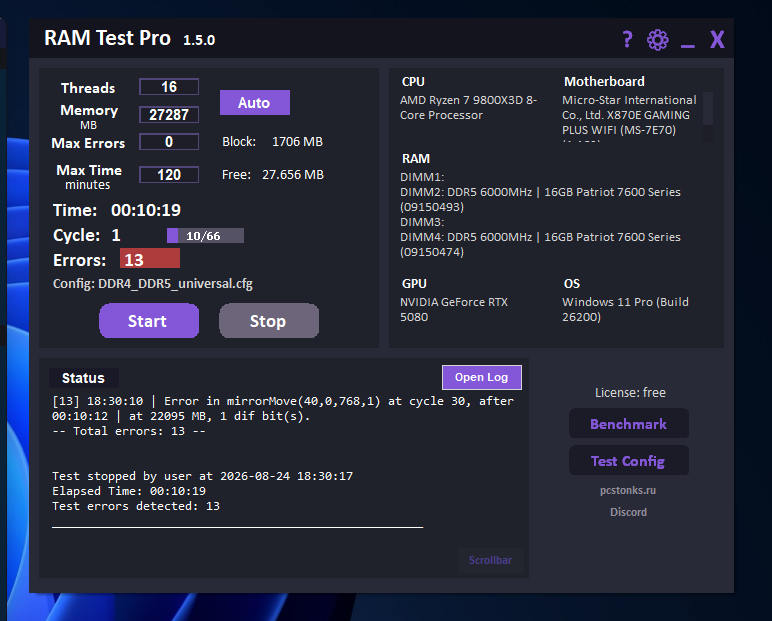Click the '-- Total errors: 13 --' log line
Screen dimensions: 772x621
pyautogui.click(x=129, y=431)
